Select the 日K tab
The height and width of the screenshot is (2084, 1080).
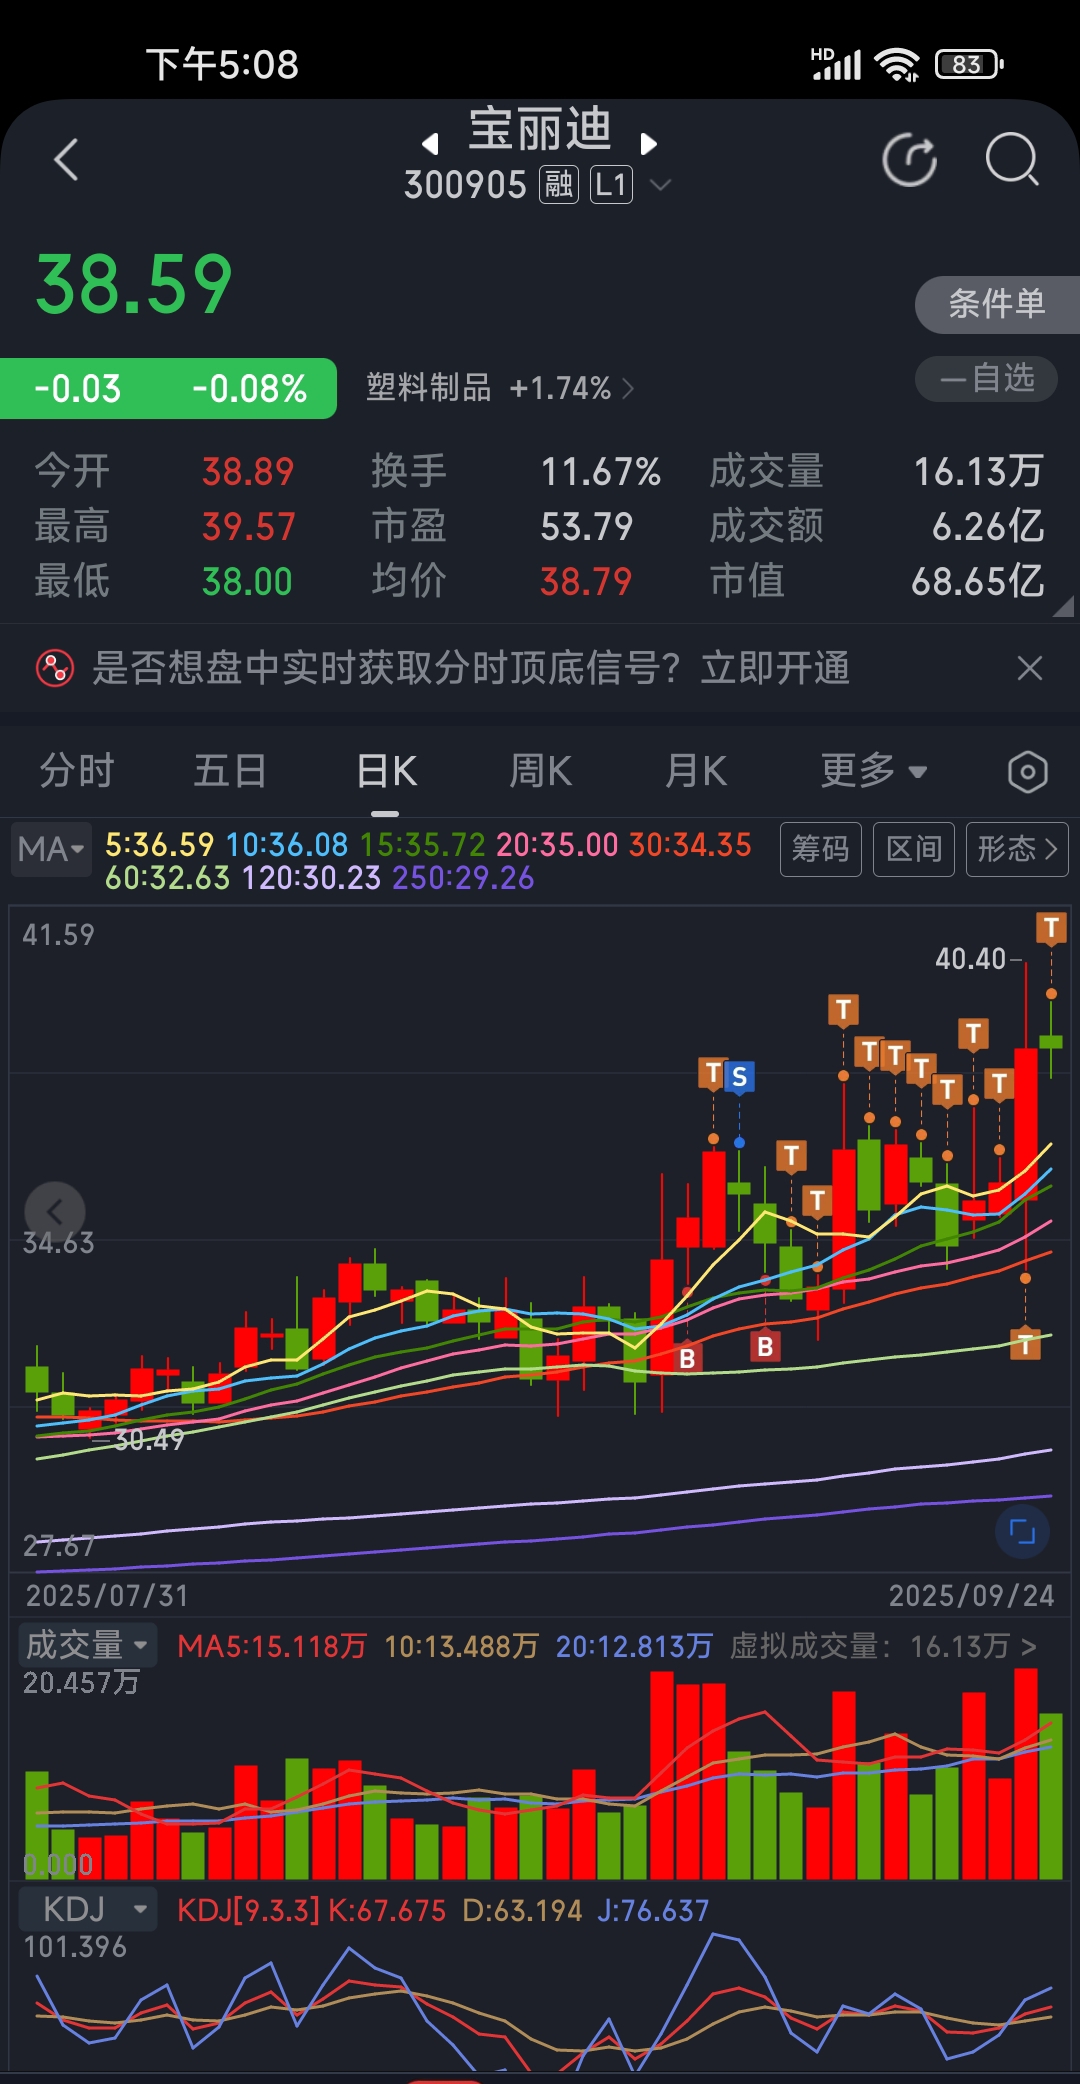click(386, 771)
